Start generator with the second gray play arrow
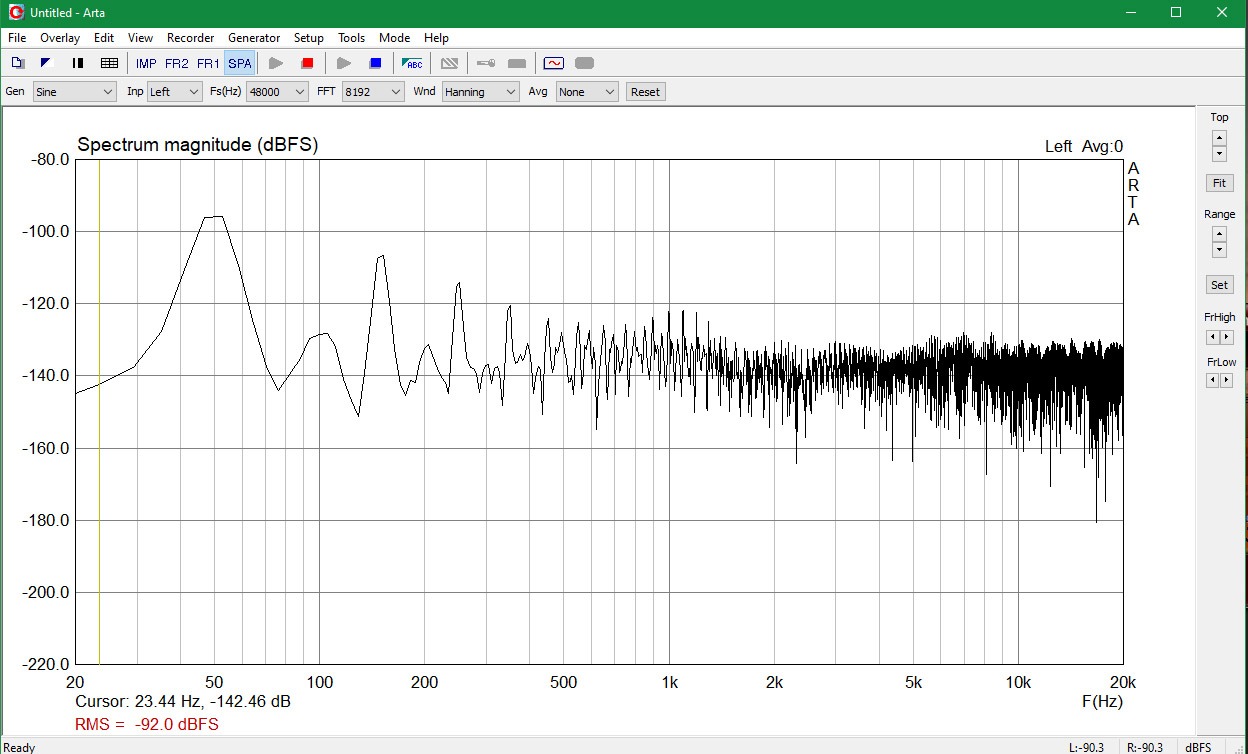Viewport: 1248px width, 754px height. click(344, 63)
